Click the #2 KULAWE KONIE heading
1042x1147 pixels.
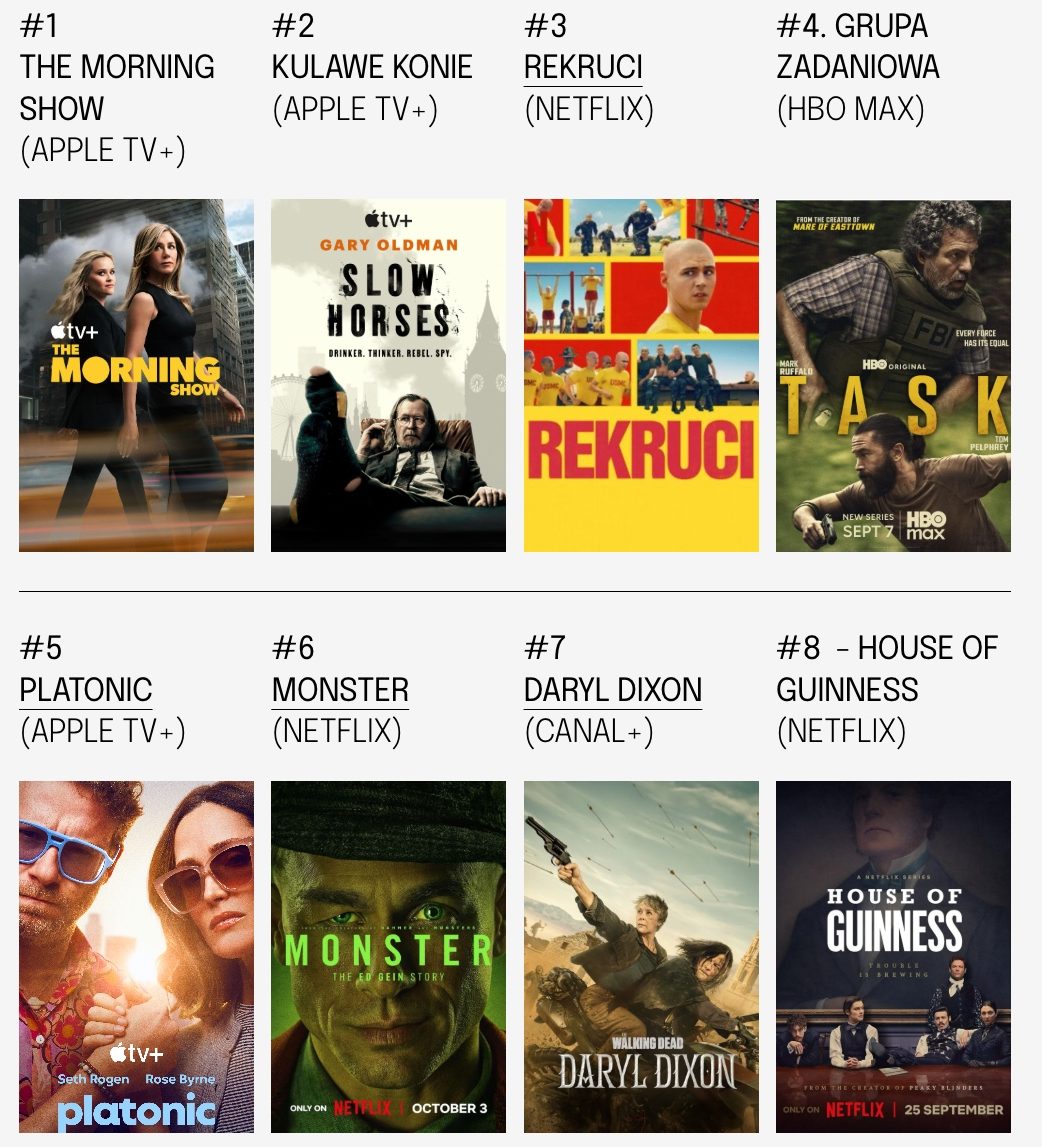click(x=372, y=67)
